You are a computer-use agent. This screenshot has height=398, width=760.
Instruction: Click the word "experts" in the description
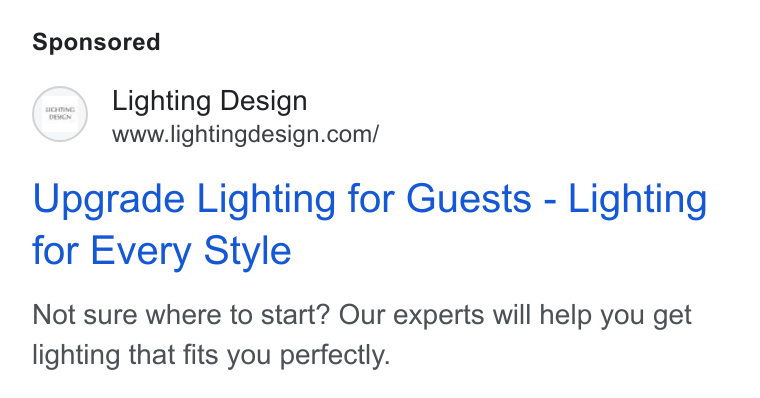[438, 317]
